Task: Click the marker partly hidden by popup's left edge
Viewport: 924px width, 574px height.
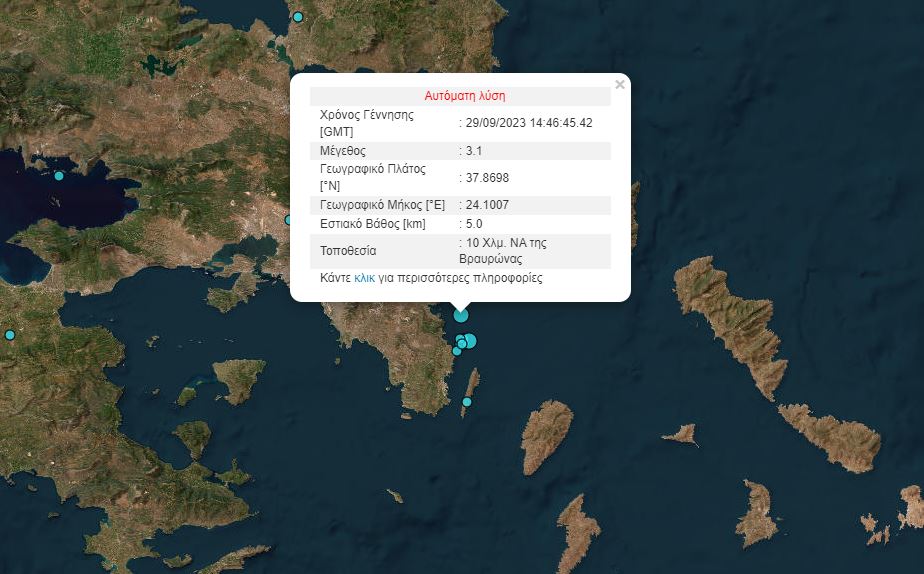Action: coord(288,220)
